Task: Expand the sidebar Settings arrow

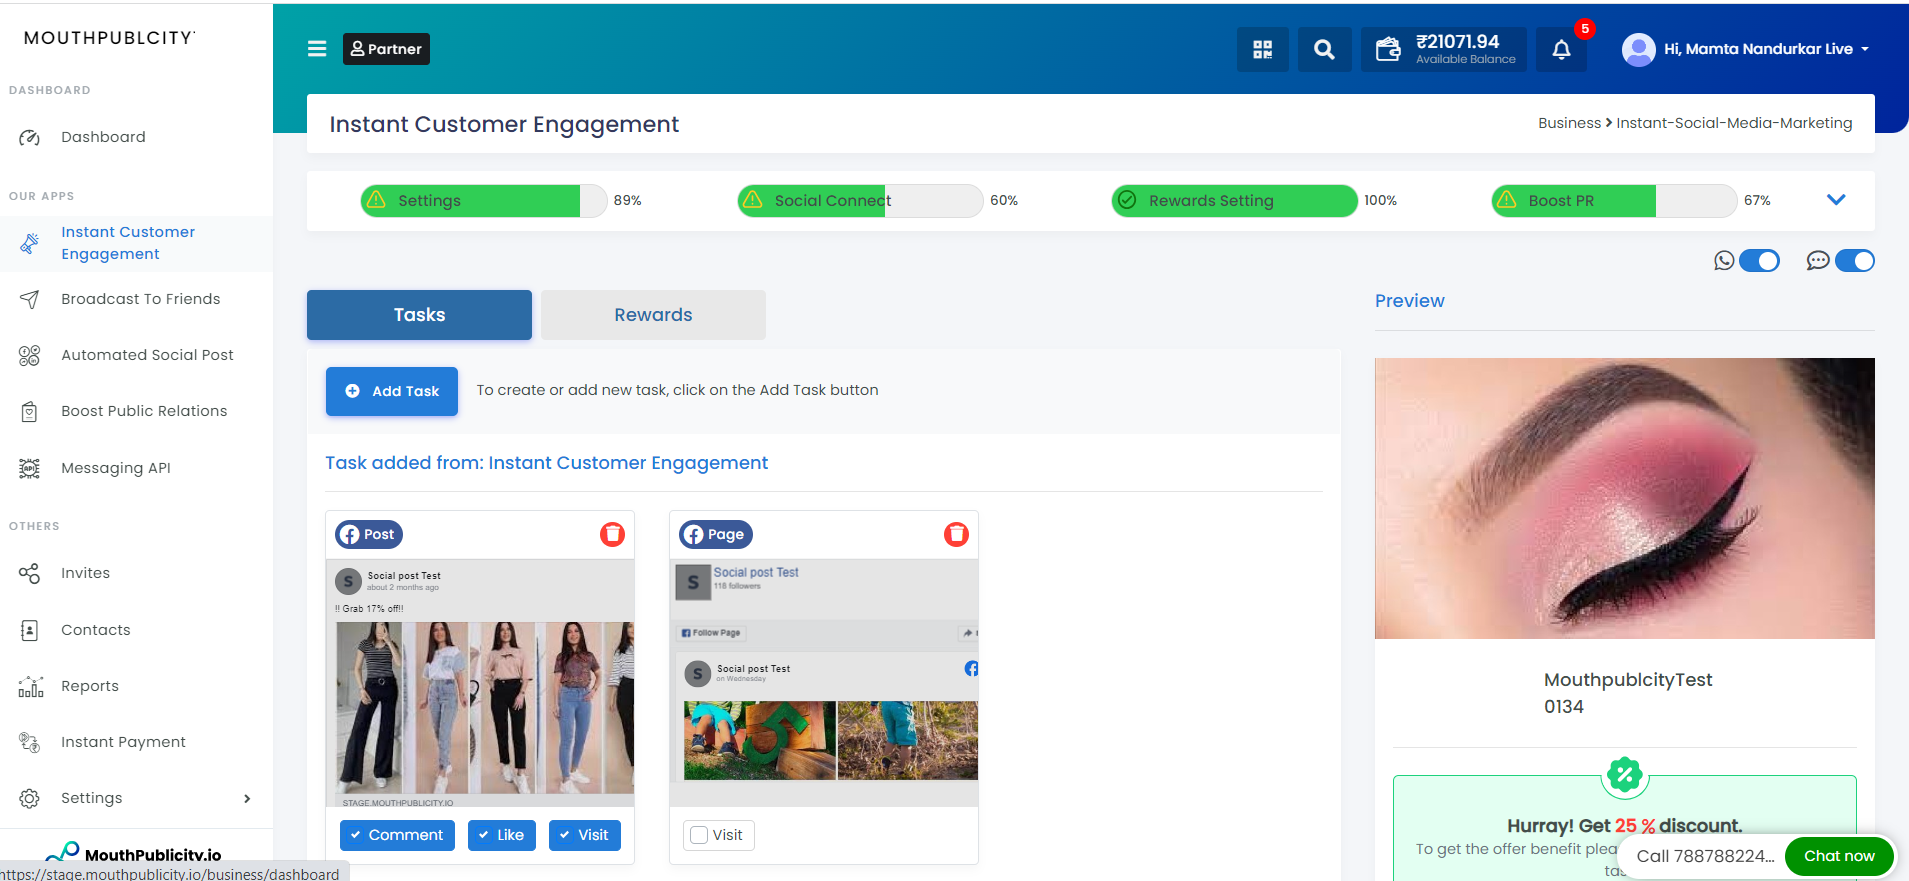Action: 247,798
